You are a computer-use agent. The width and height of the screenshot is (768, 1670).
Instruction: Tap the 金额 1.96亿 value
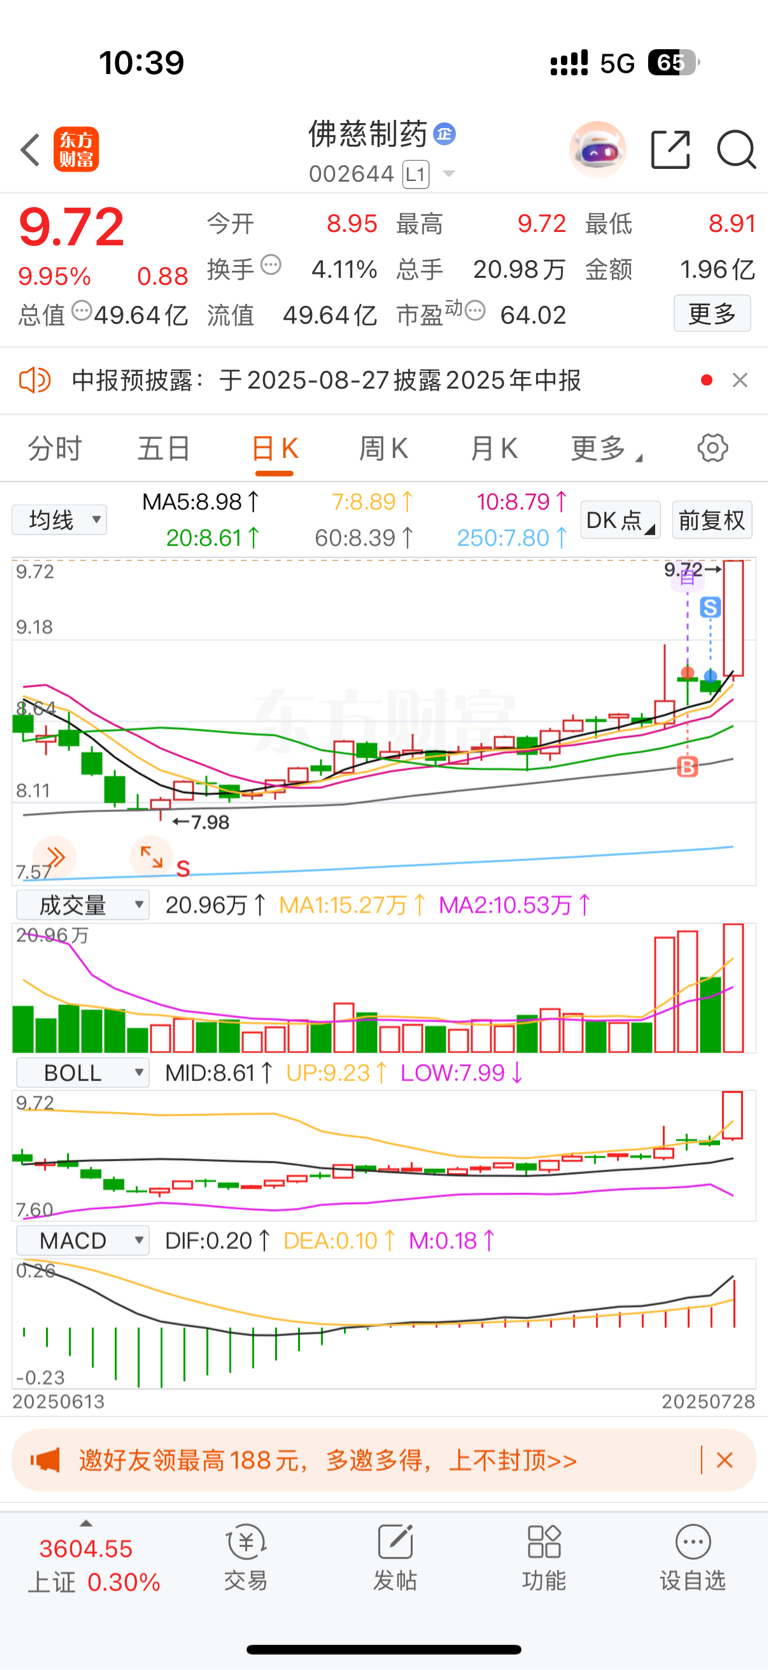tap(717, 269)
